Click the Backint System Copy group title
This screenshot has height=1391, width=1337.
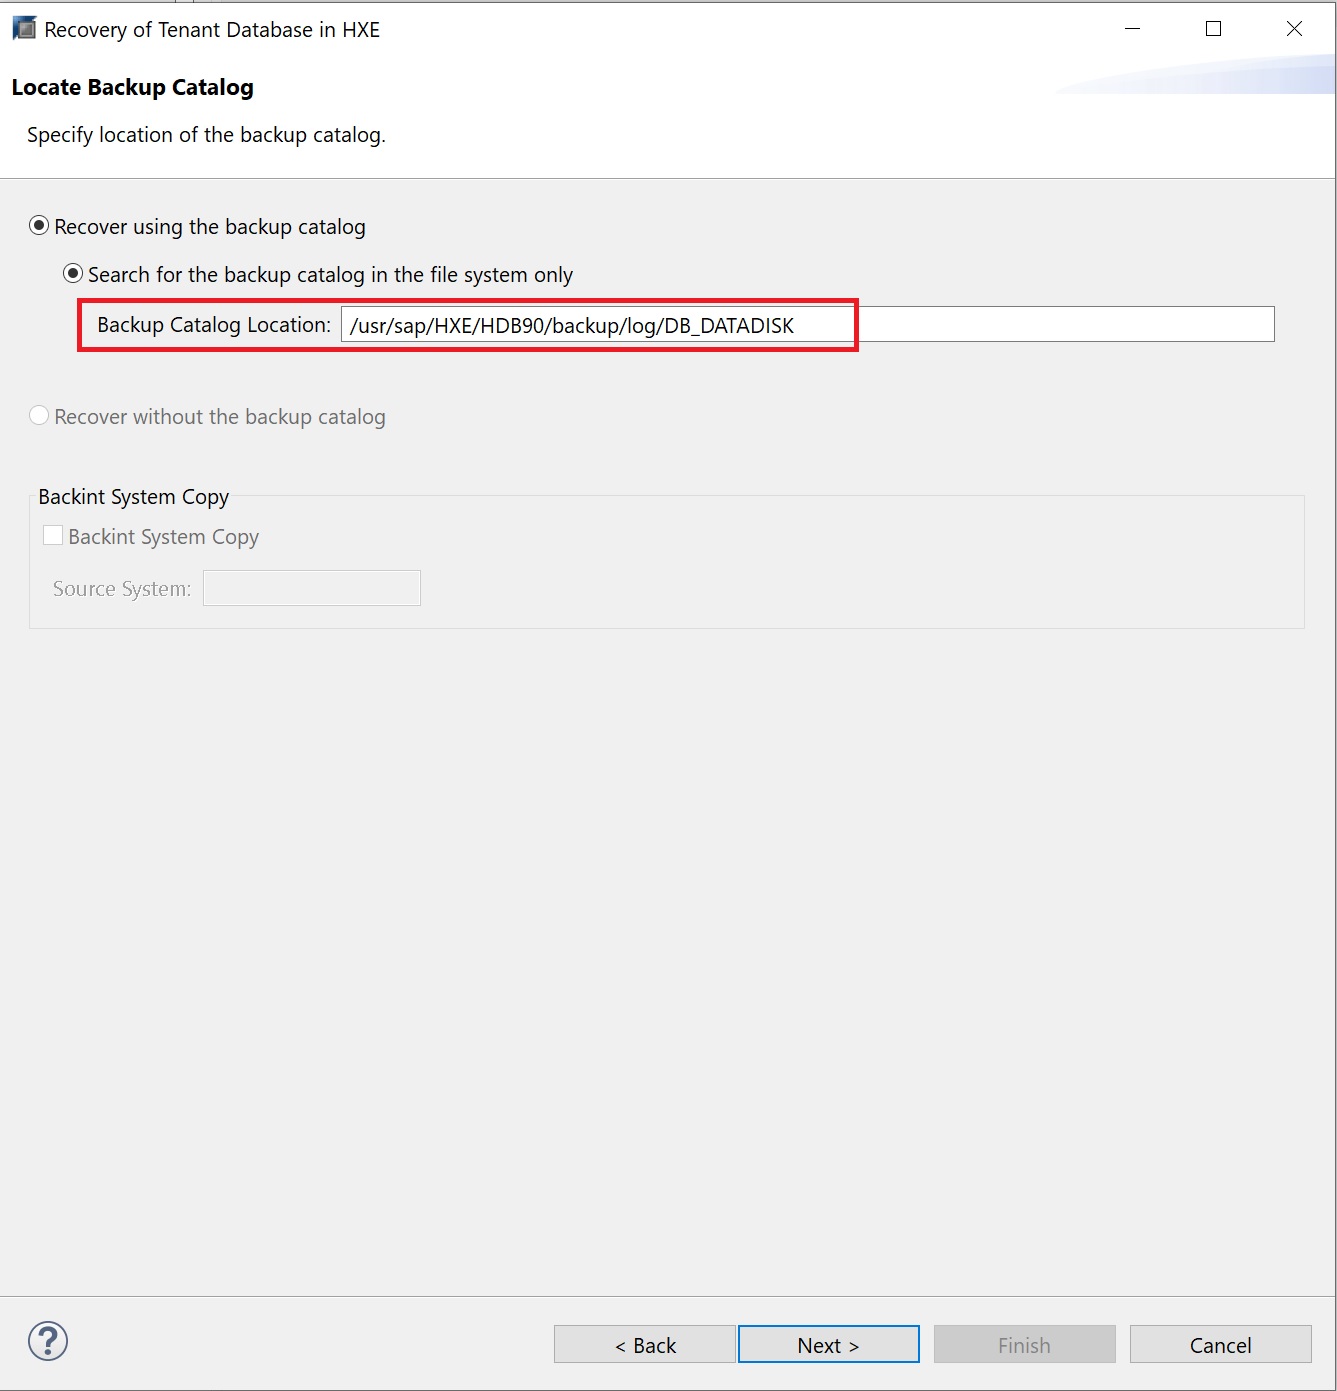click(133, 497)
